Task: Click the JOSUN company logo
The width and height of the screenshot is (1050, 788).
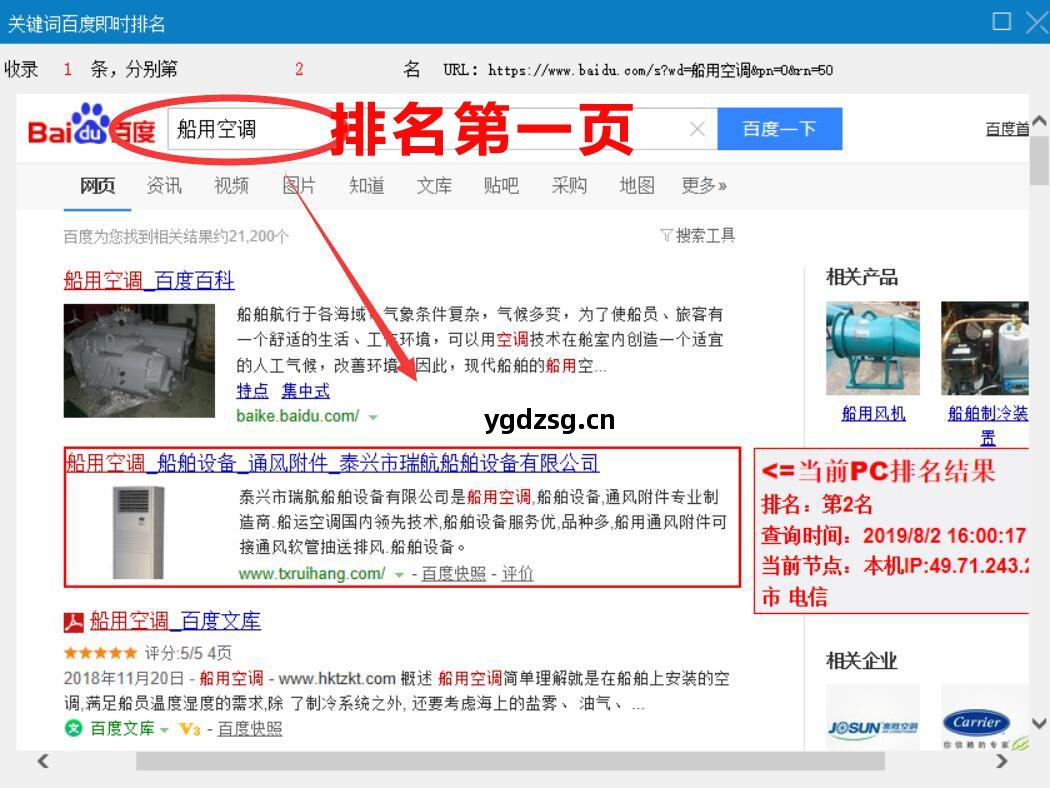Action: tap(873, 726)
